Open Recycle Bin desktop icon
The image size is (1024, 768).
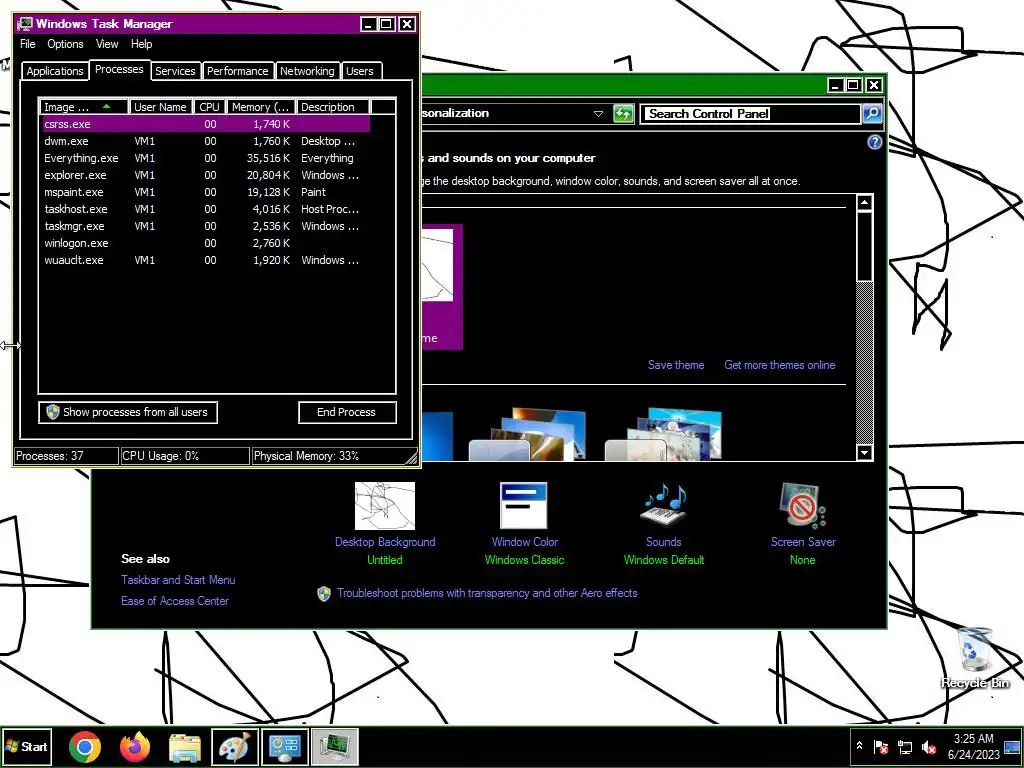pos(975,658)
